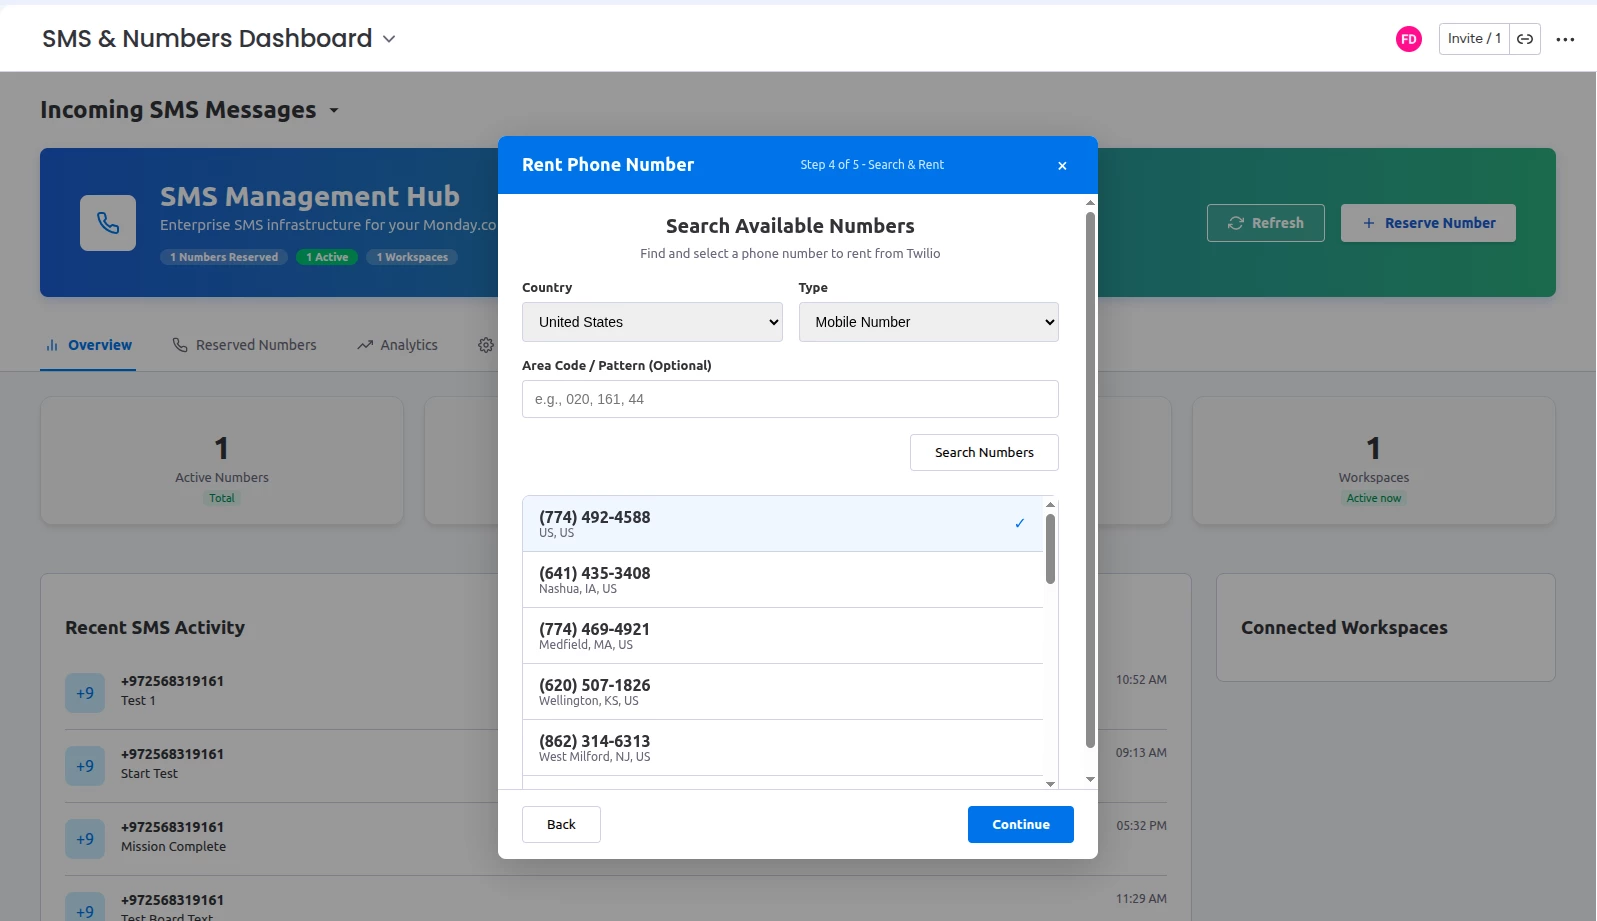Focus the Area Code / Pattern input field
The width and height of the screenshot is (1597, 921).
click(x=790, y=399)
